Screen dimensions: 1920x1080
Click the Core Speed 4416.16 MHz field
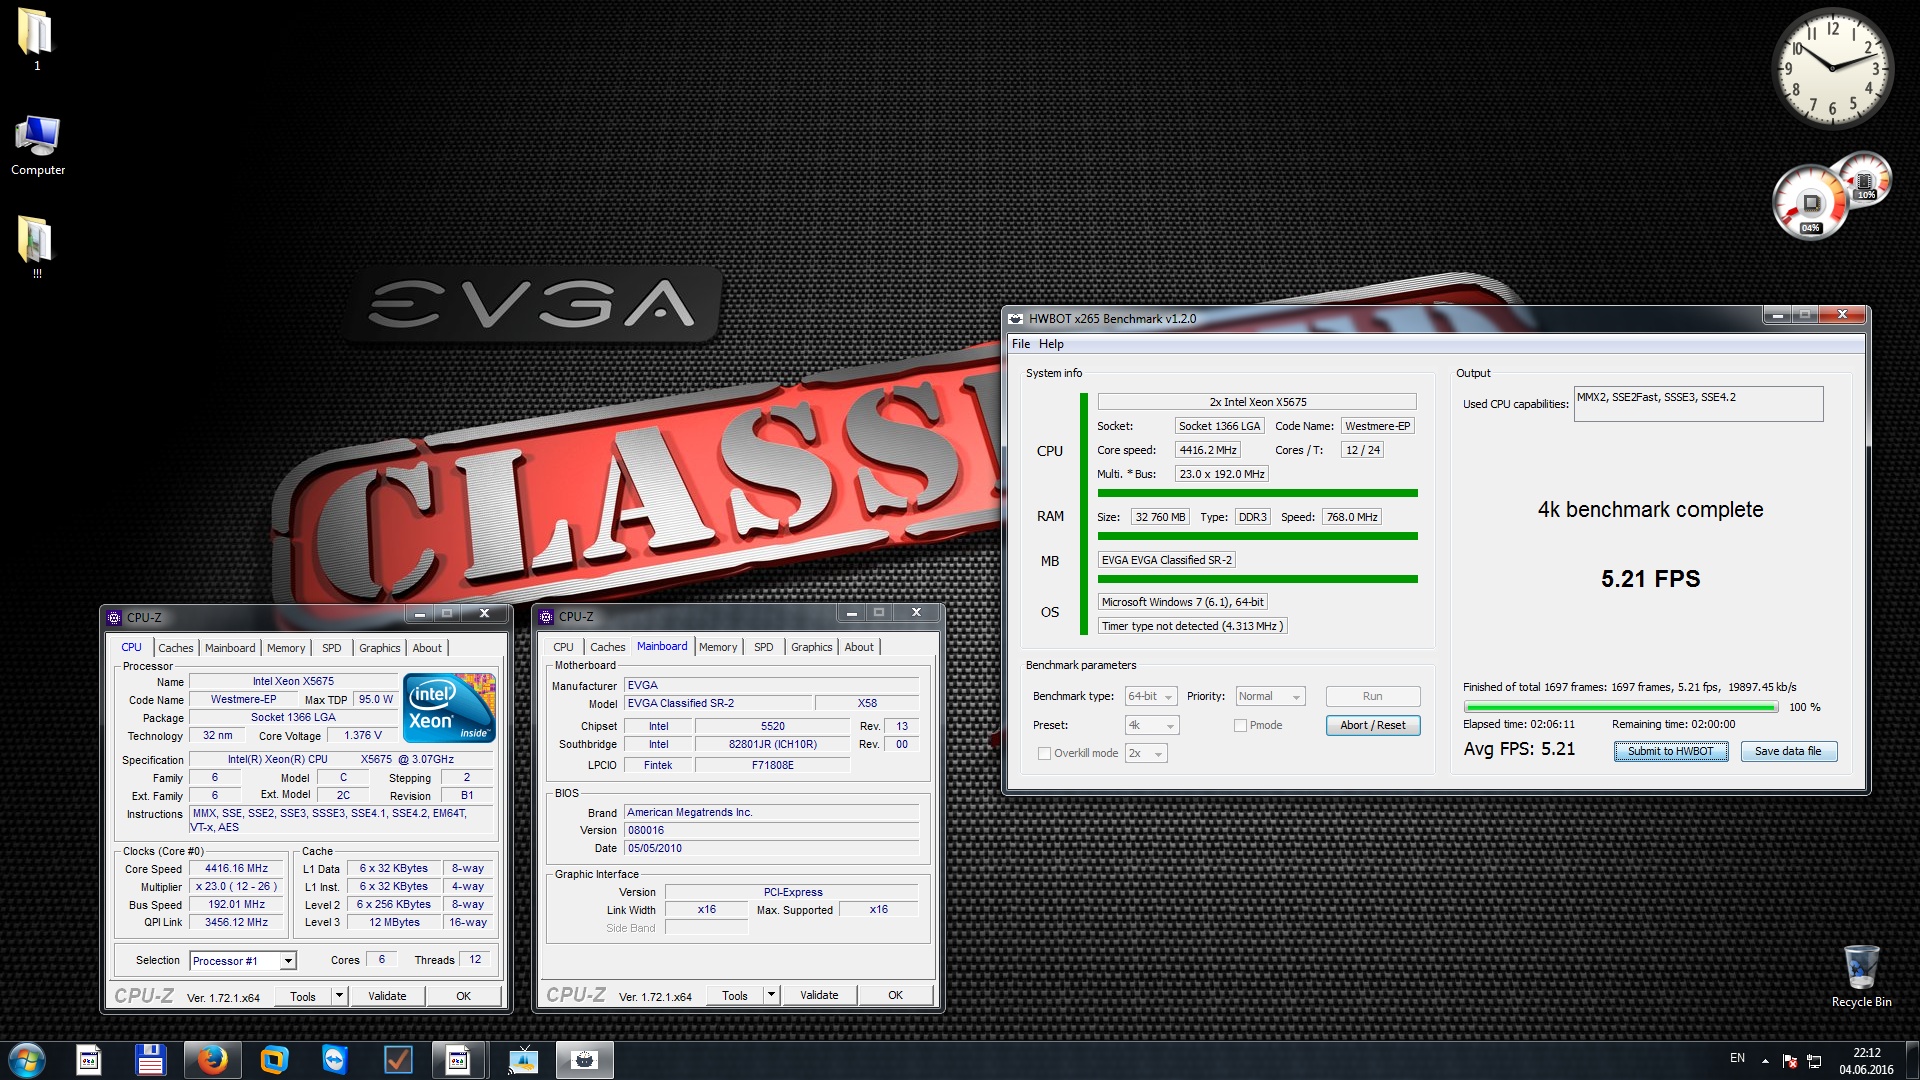tap(236, 869)
